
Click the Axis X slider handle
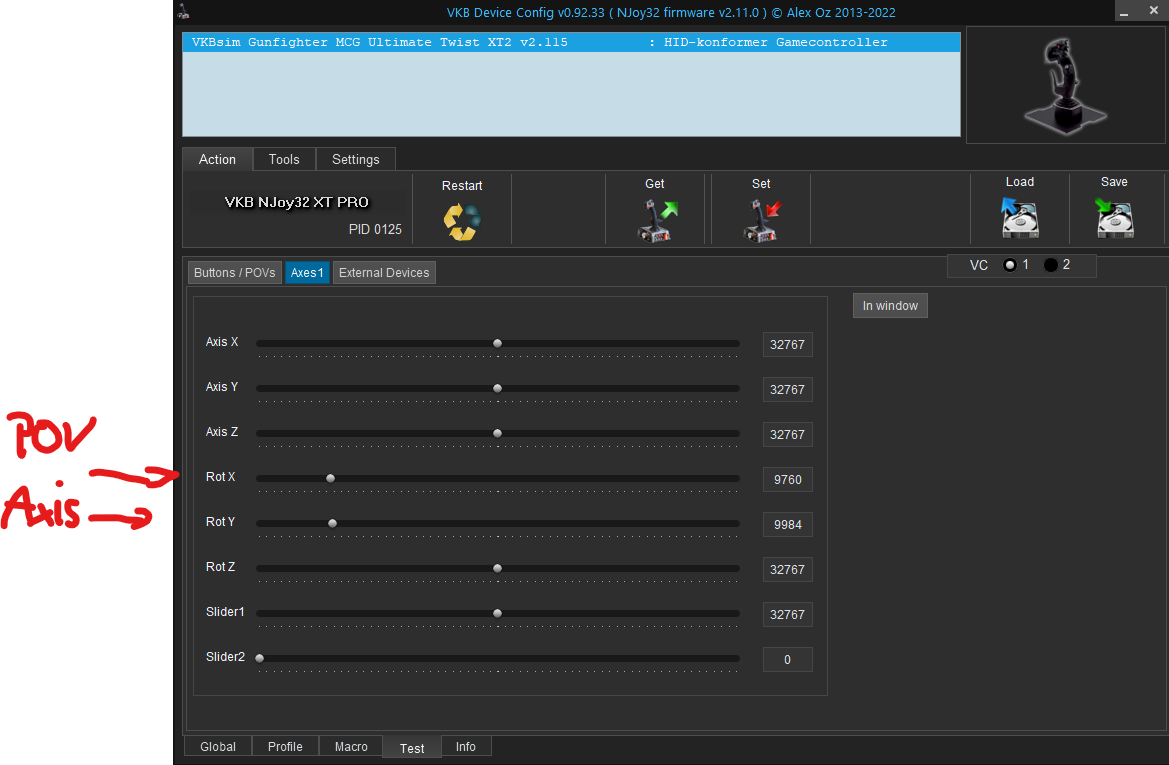pyautogui.click(x=497, y=344)
